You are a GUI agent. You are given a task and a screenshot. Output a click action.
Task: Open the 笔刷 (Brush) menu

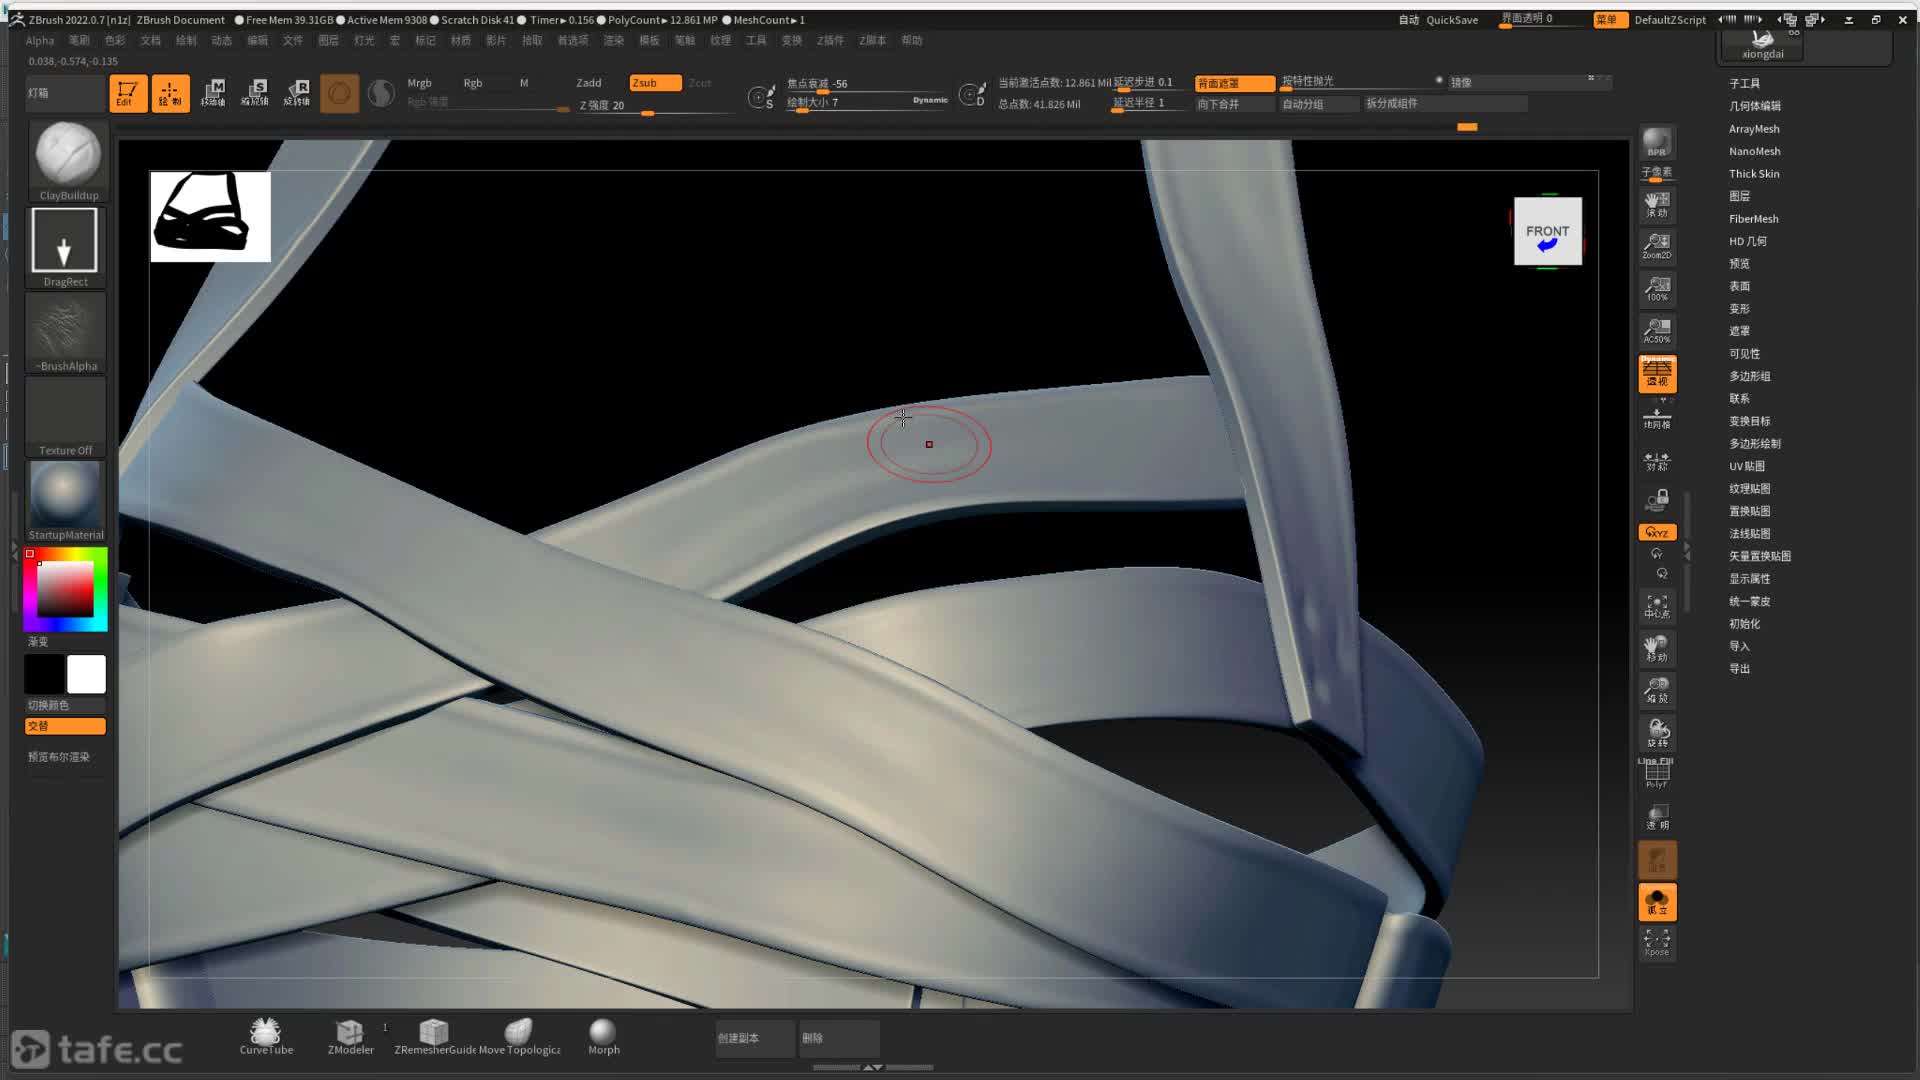[x=79, y=41]
